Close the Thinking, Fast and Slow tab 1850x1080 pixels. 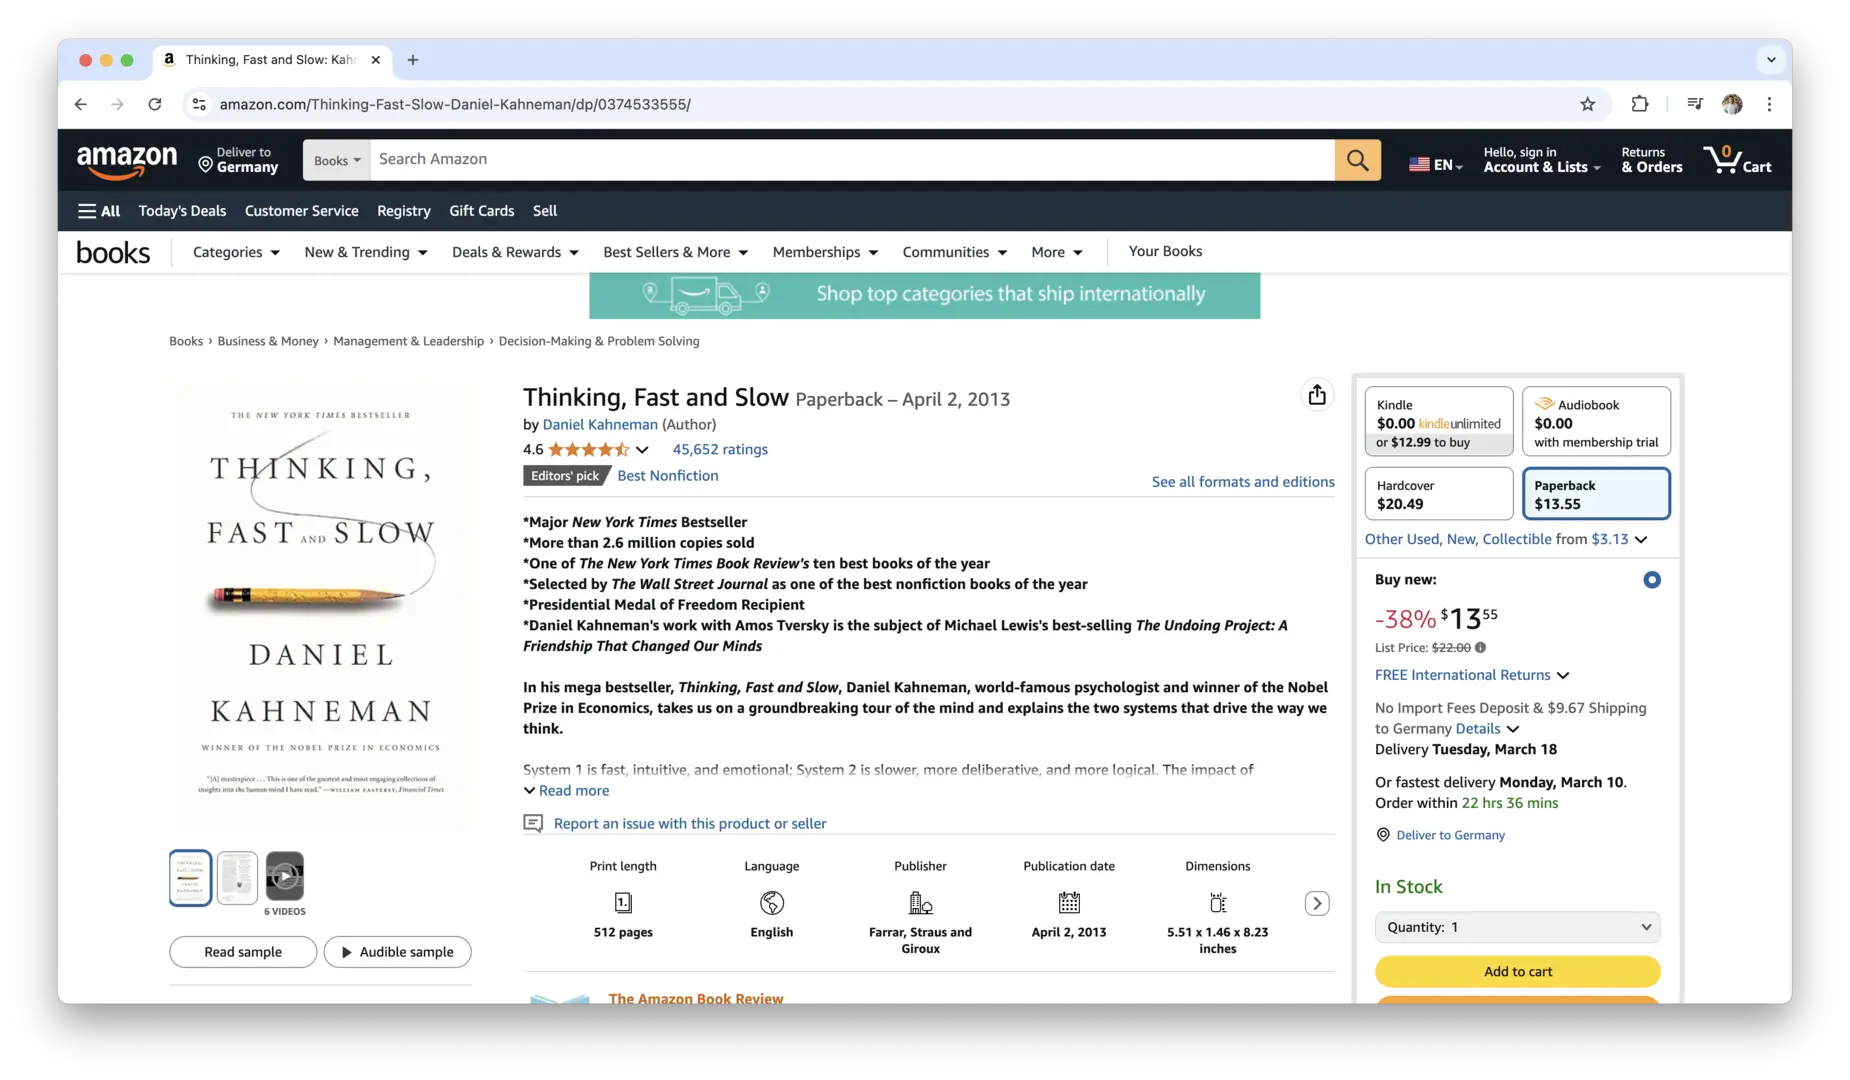click(375, 60)
